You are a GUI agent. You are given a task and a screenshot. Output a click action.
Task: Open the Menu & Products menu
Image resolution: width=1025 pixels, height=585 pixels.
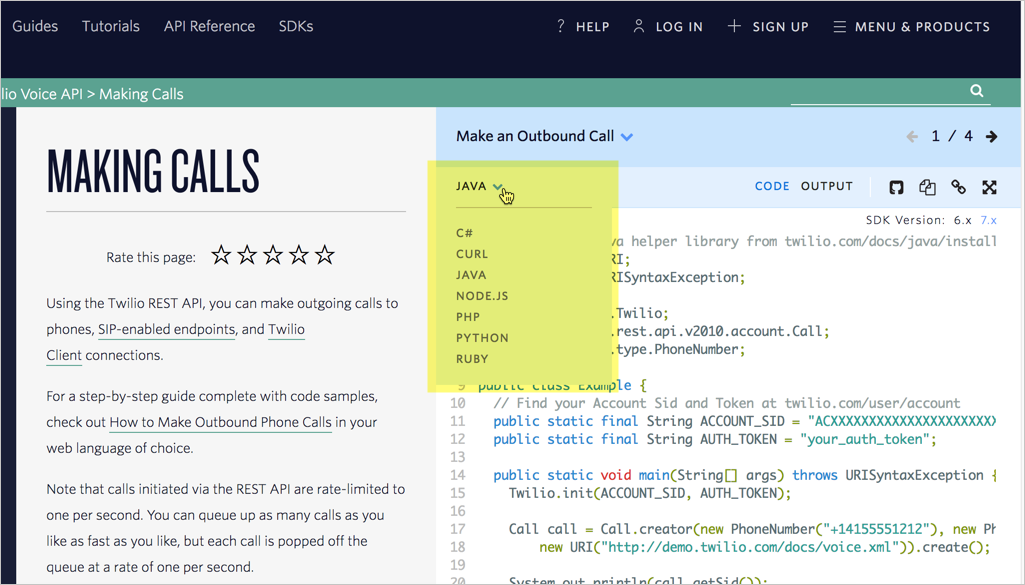pos(911,27)
